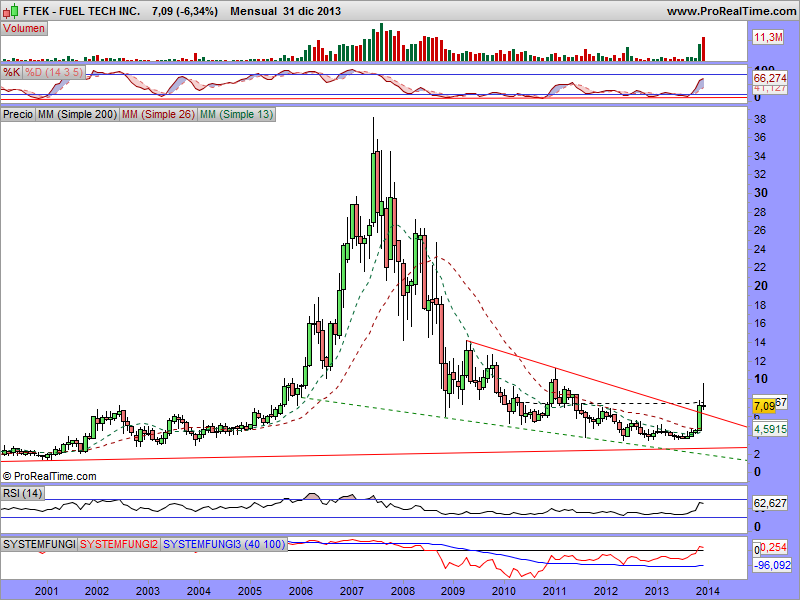Click the candlestick icon beside FTEK title
Viewport: 800px width, 600px height.
coord(11,10)
